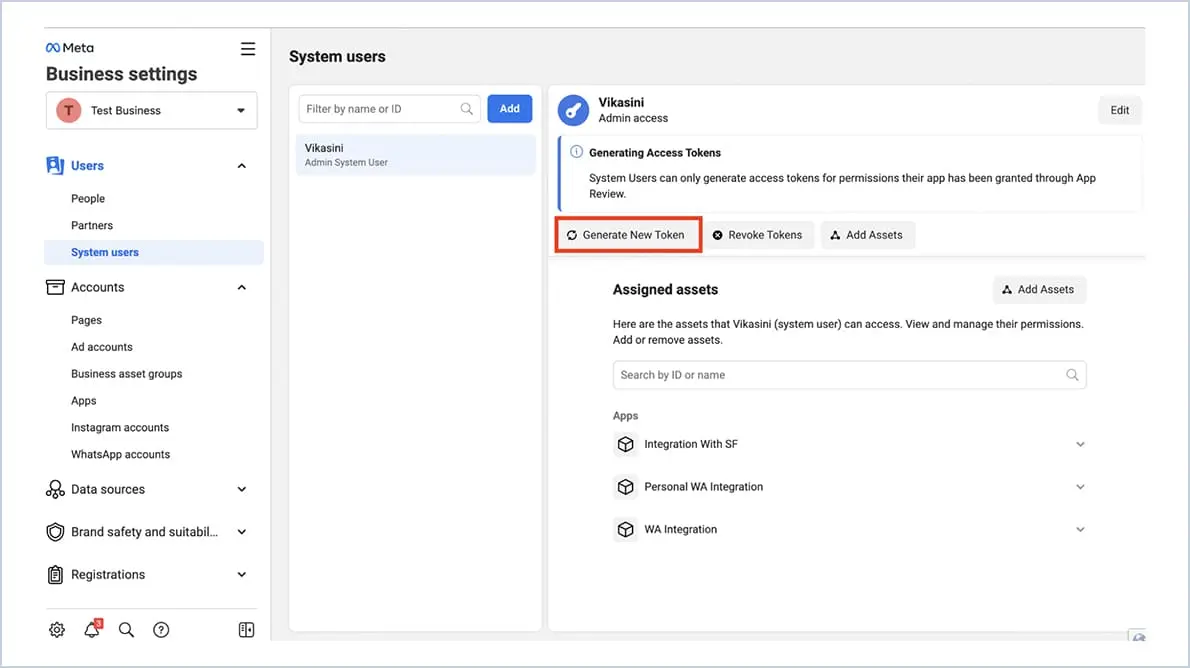Click the Vikasini key avatar icon
The width and height of the screenshot is (1190, 668).
click(x=573, y=110)
